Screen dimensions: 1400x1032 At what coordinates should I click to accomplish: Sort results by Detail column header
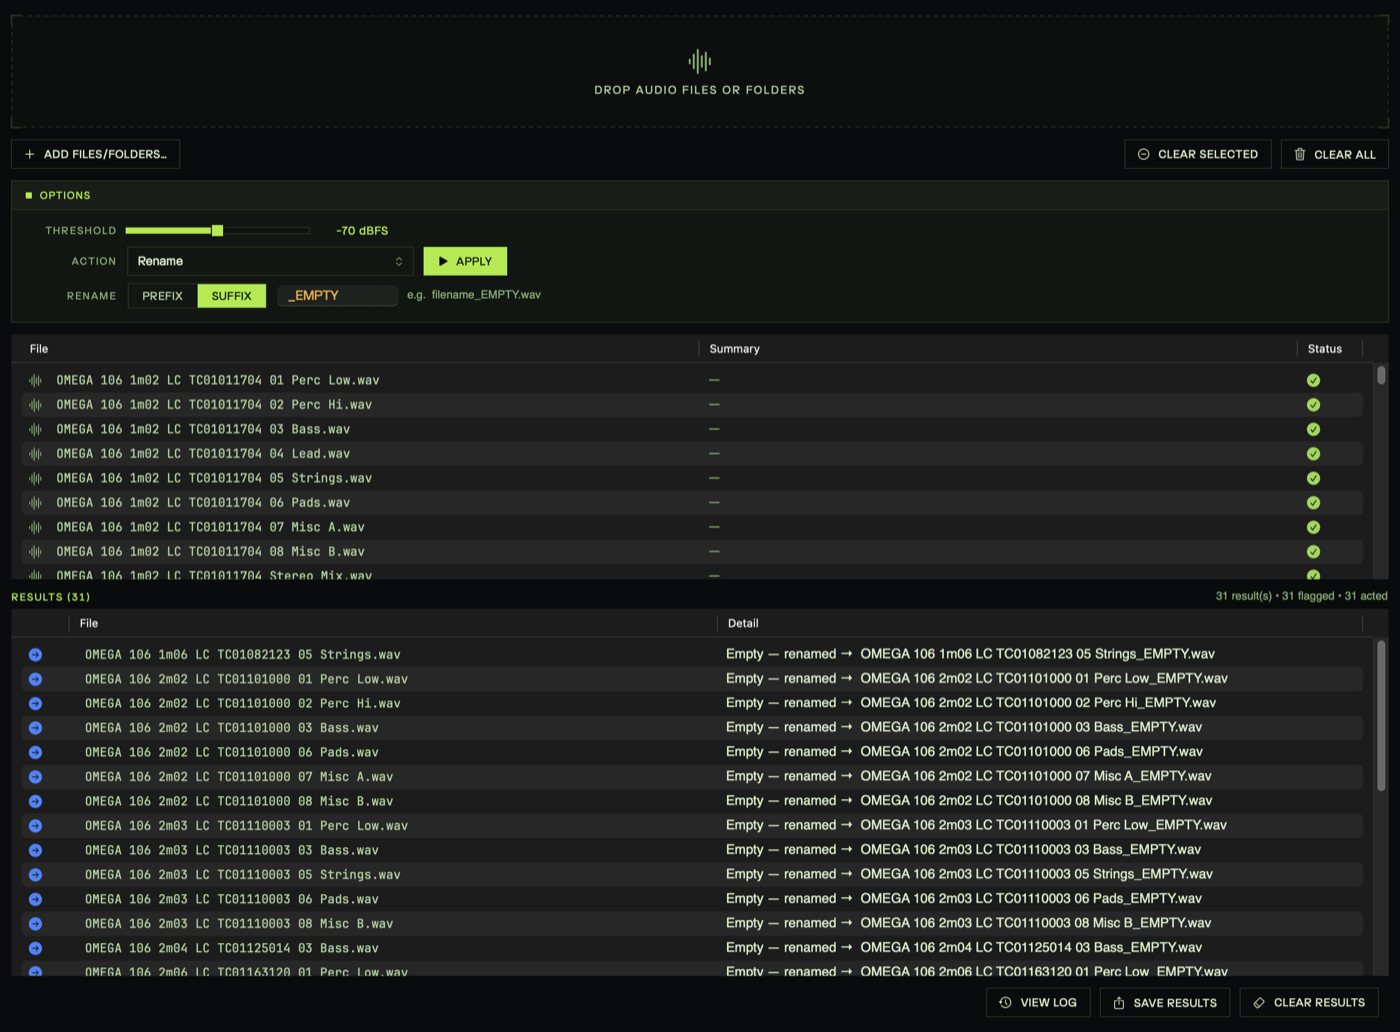743,623
